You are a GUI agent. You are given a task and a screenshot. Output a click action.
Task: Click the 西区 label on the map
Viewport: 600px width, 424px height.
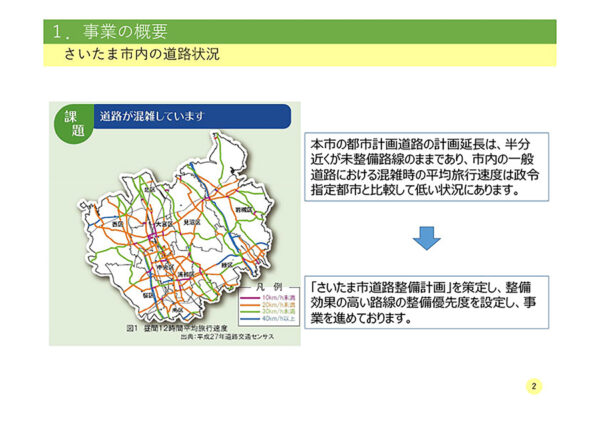[x=117, y=225]
